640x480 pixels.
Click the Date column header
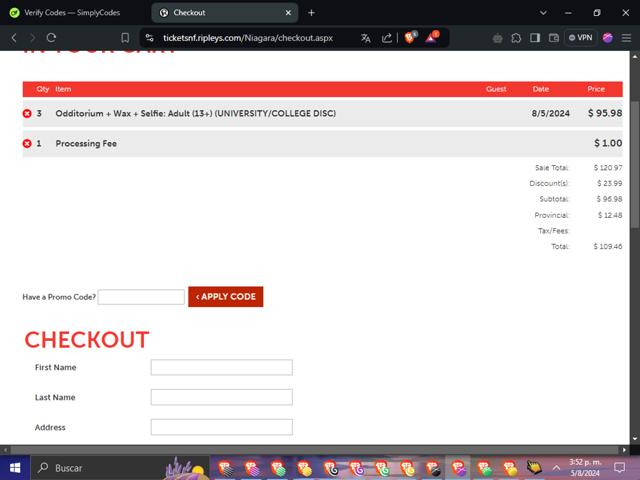(540, 89)
